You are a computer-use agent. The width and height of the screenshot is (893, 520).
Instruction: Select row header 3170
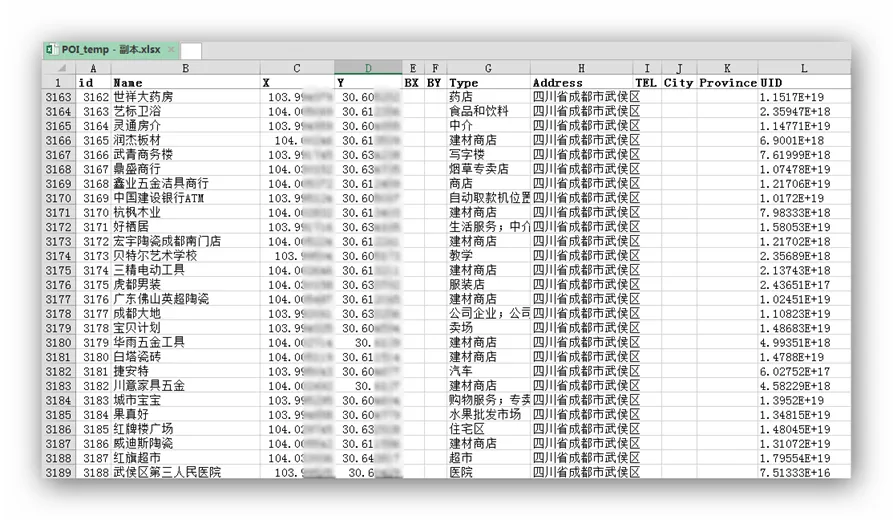(59, 198)
